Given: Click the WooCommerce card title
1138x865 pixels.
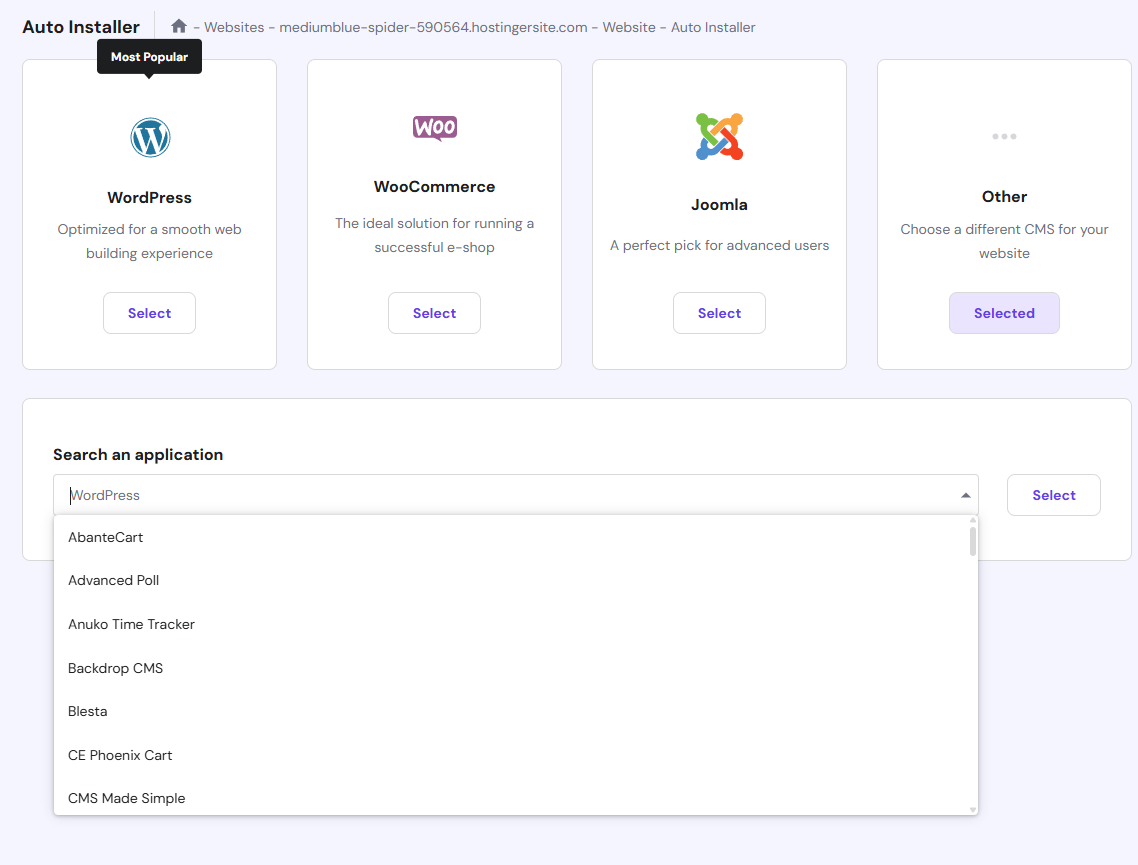Looking at the screenshot, I should click(x=435, y=186).
